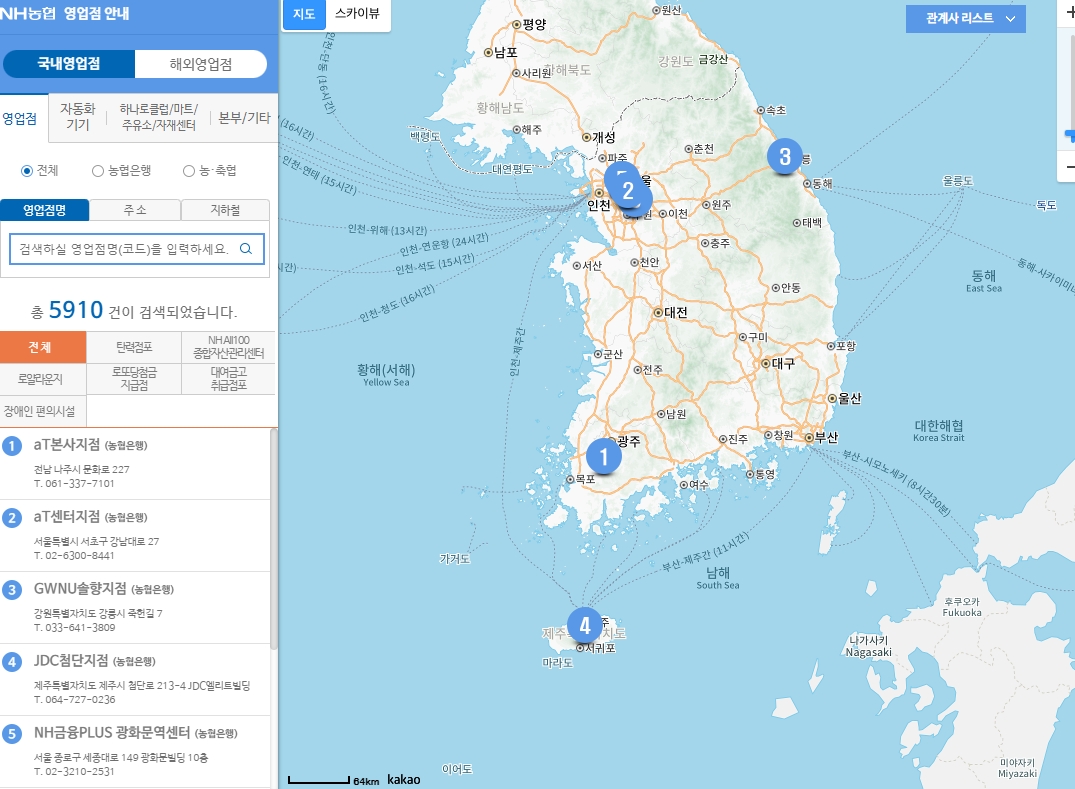Click phone number T. 02-3210-2531

(x=74, y=772)
